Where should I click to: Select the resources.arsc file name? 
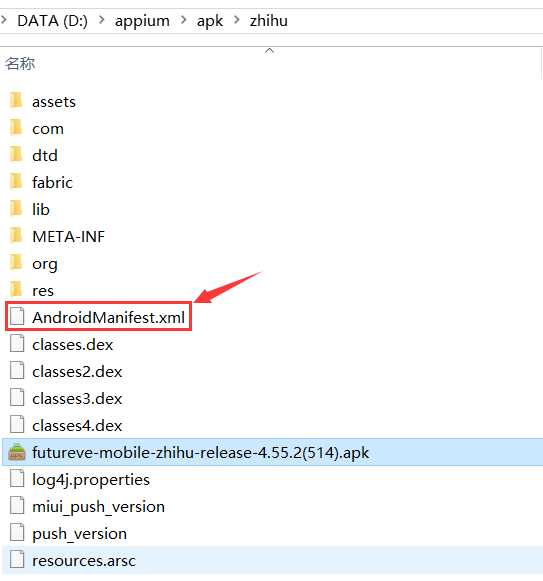click(84, 561)
